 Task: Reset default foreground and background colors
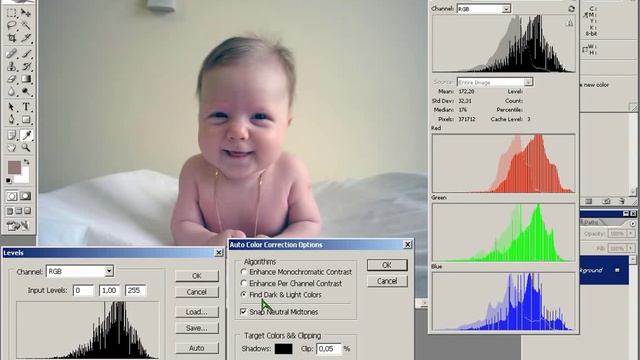[x=9, y=180]
